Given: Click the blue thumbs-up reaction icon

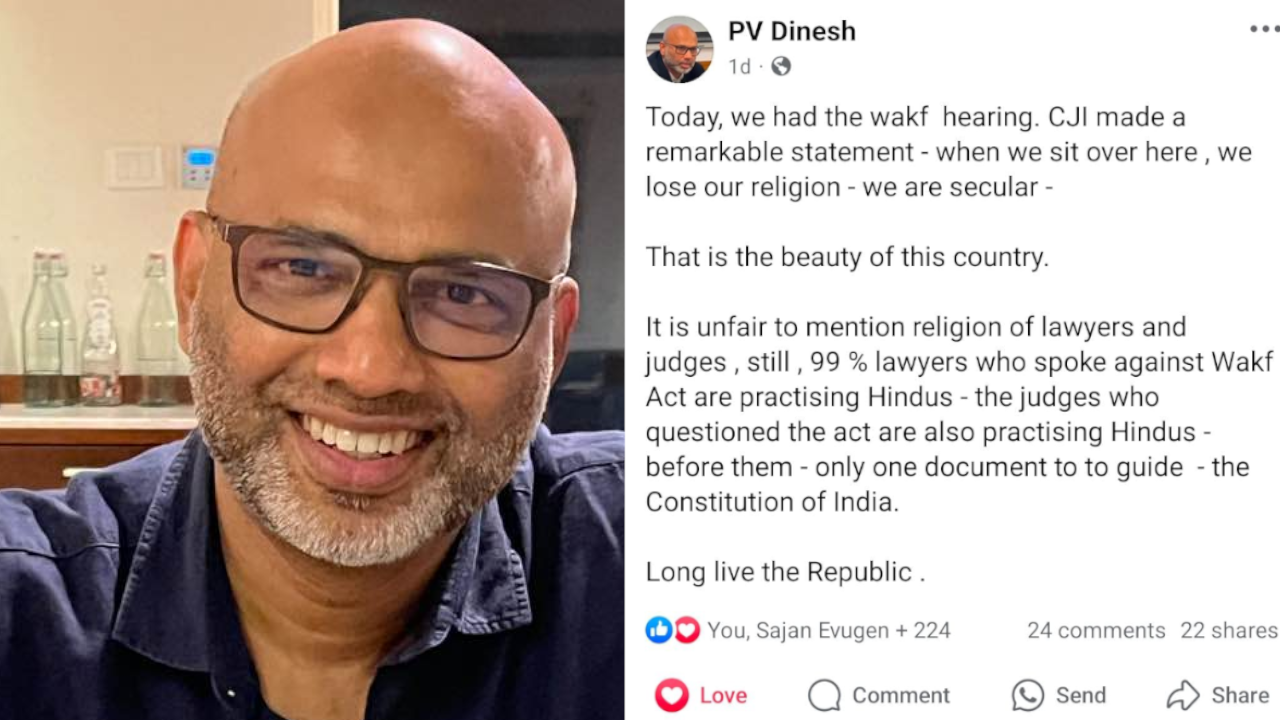Looking at the screenshot, I should click(659, 630).
